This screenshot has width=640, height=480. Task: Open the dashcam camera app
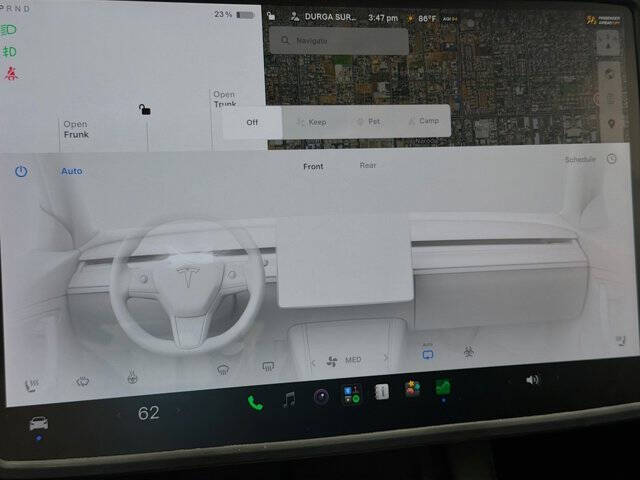[321, 396]
